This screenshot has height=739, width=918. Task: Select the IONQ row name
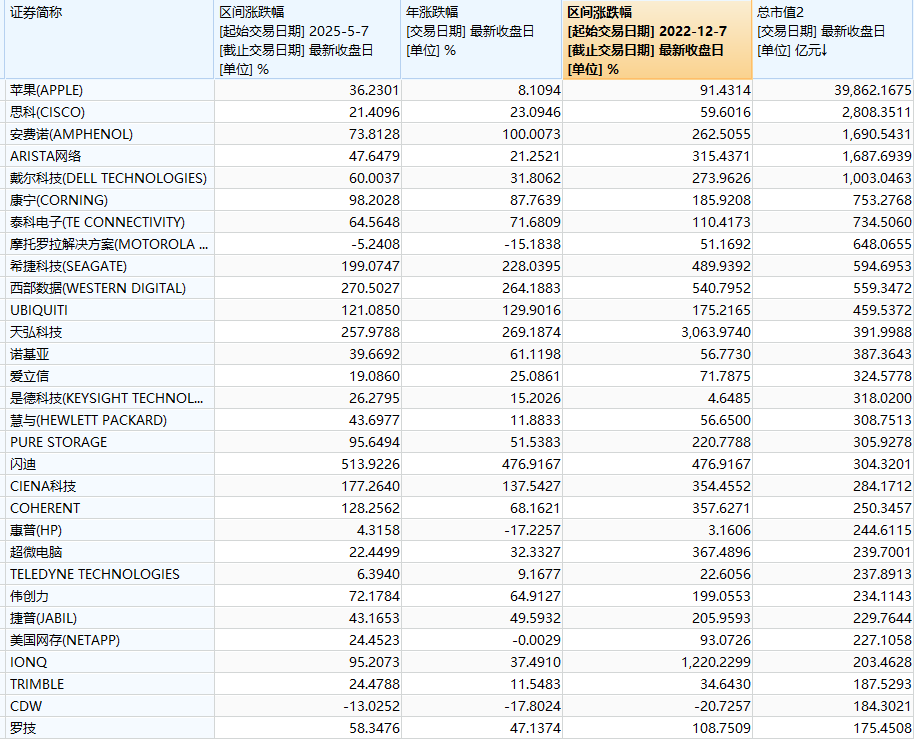28,662
